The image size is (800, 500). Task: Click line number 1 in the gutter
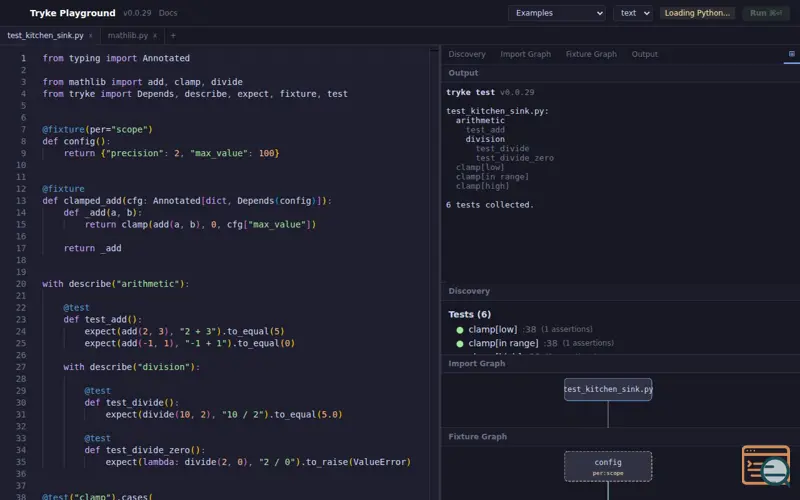coord(23,58)
